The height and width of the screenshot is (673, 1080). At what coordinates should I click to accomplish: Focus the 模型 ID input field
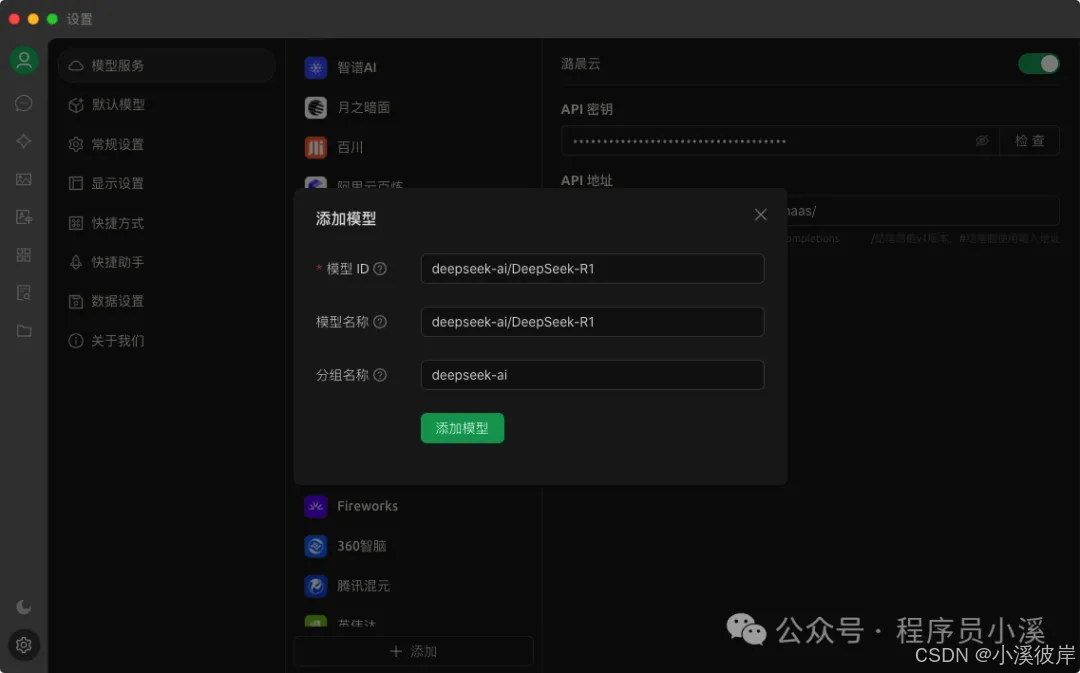point(592,269)
